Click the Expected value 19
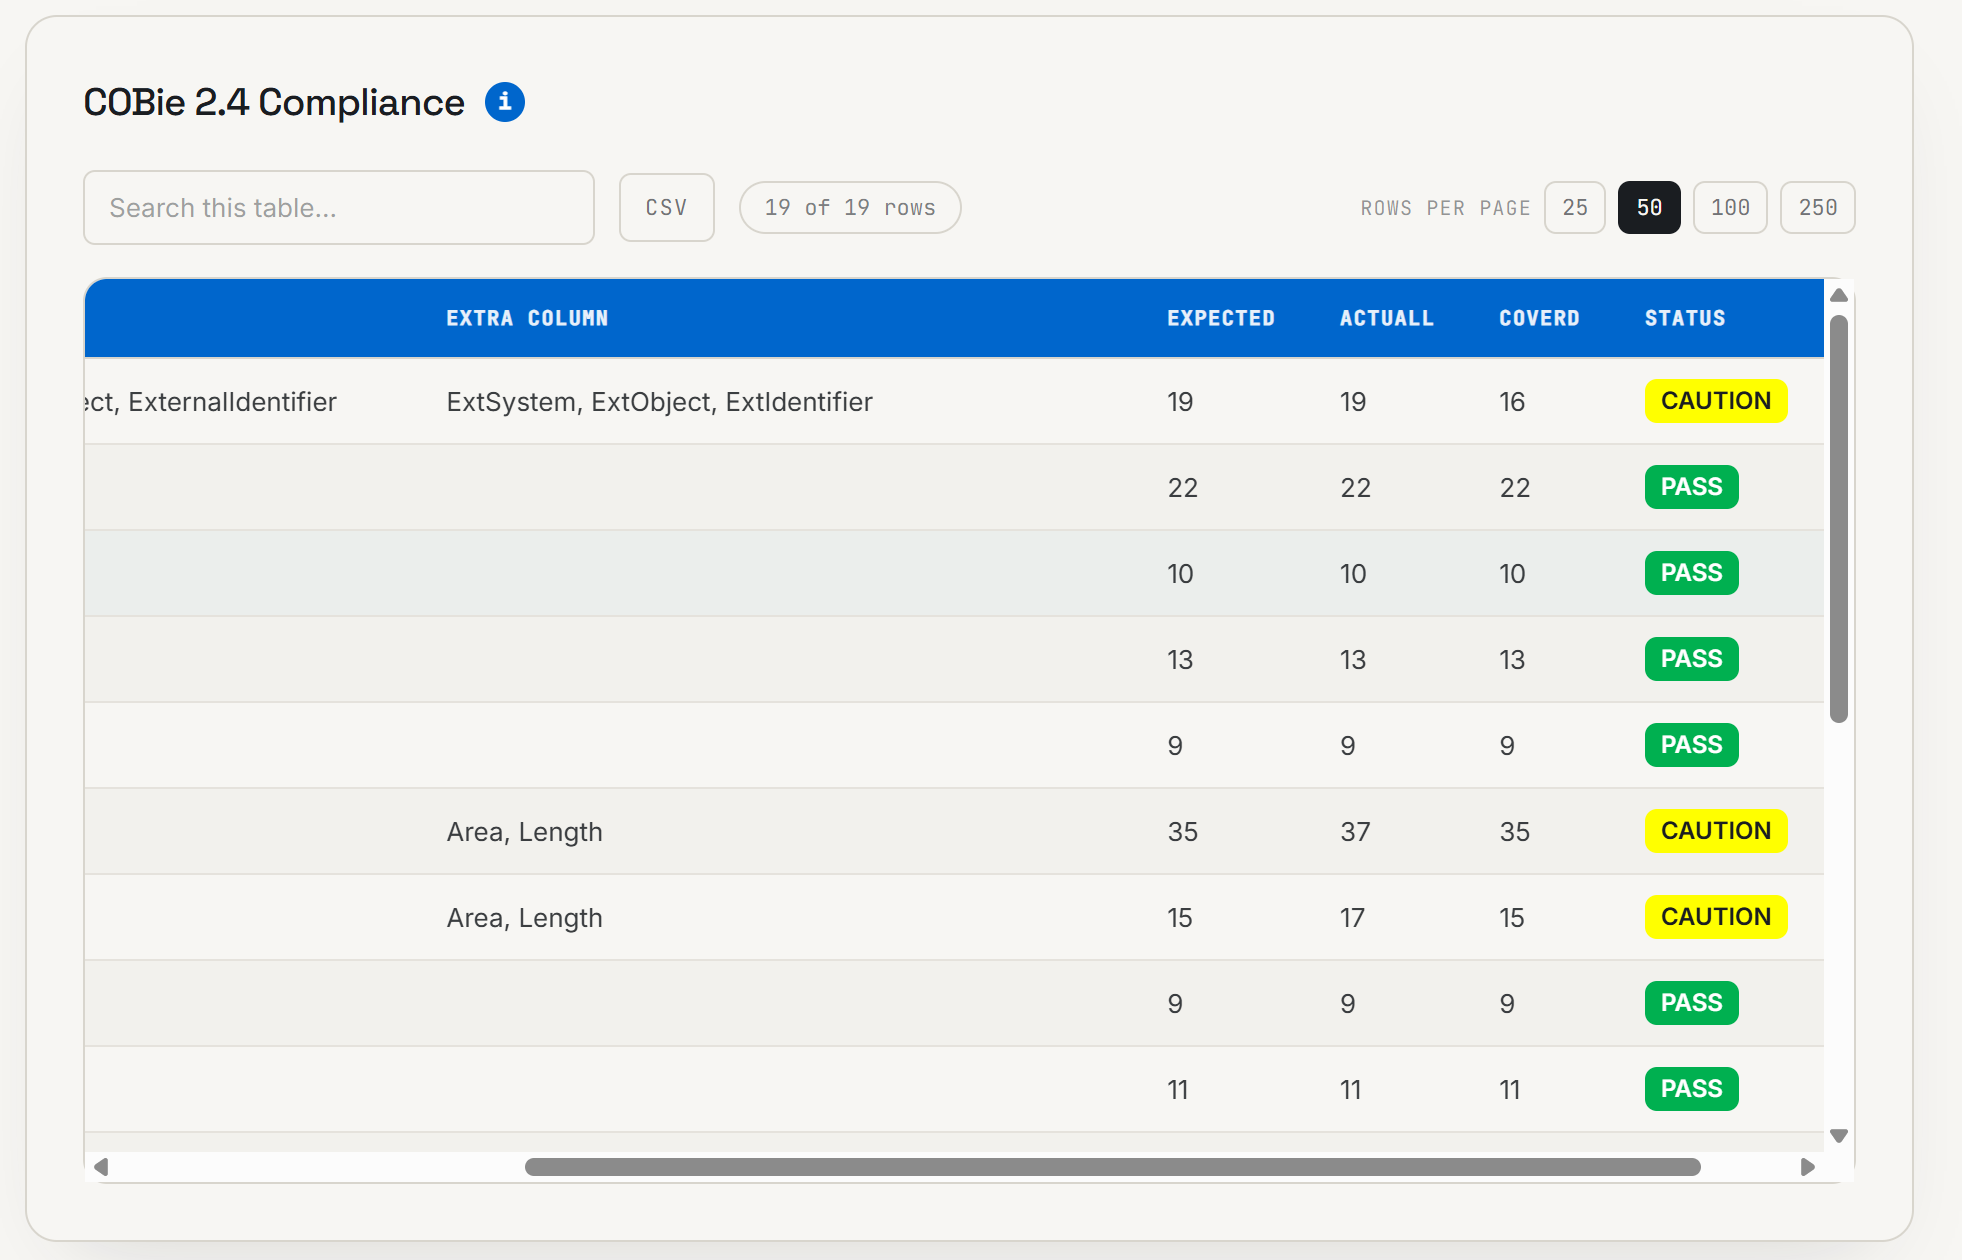Image resolution: width=1962 pixels, height=1260 pixels. point(1180,402)
